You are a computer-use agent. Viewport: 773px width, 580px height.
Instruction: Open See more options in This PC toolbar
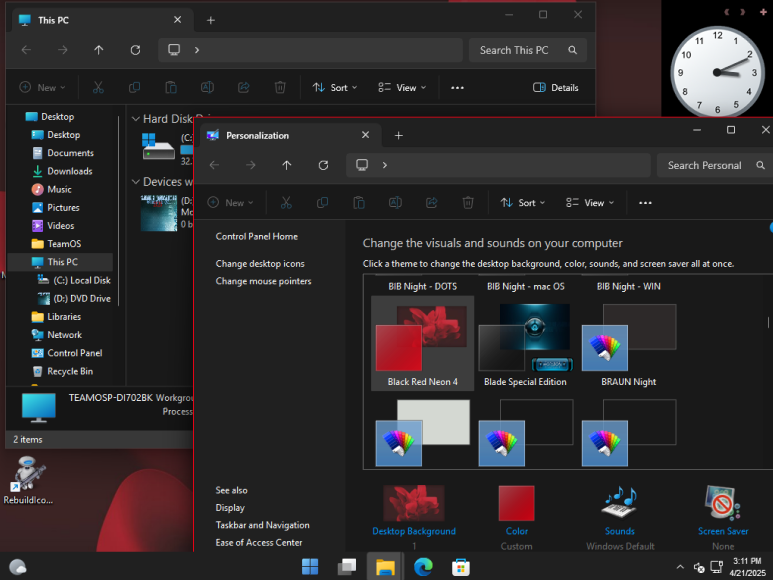click(x=457, y=87)
